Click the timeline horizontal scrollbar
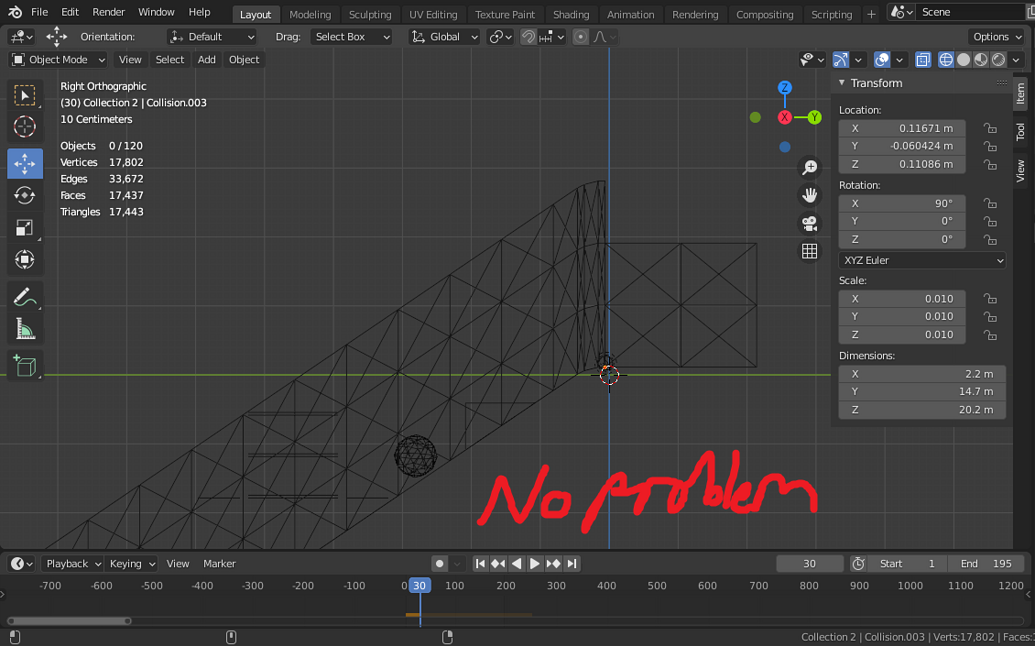 click(x=69, y=621)
